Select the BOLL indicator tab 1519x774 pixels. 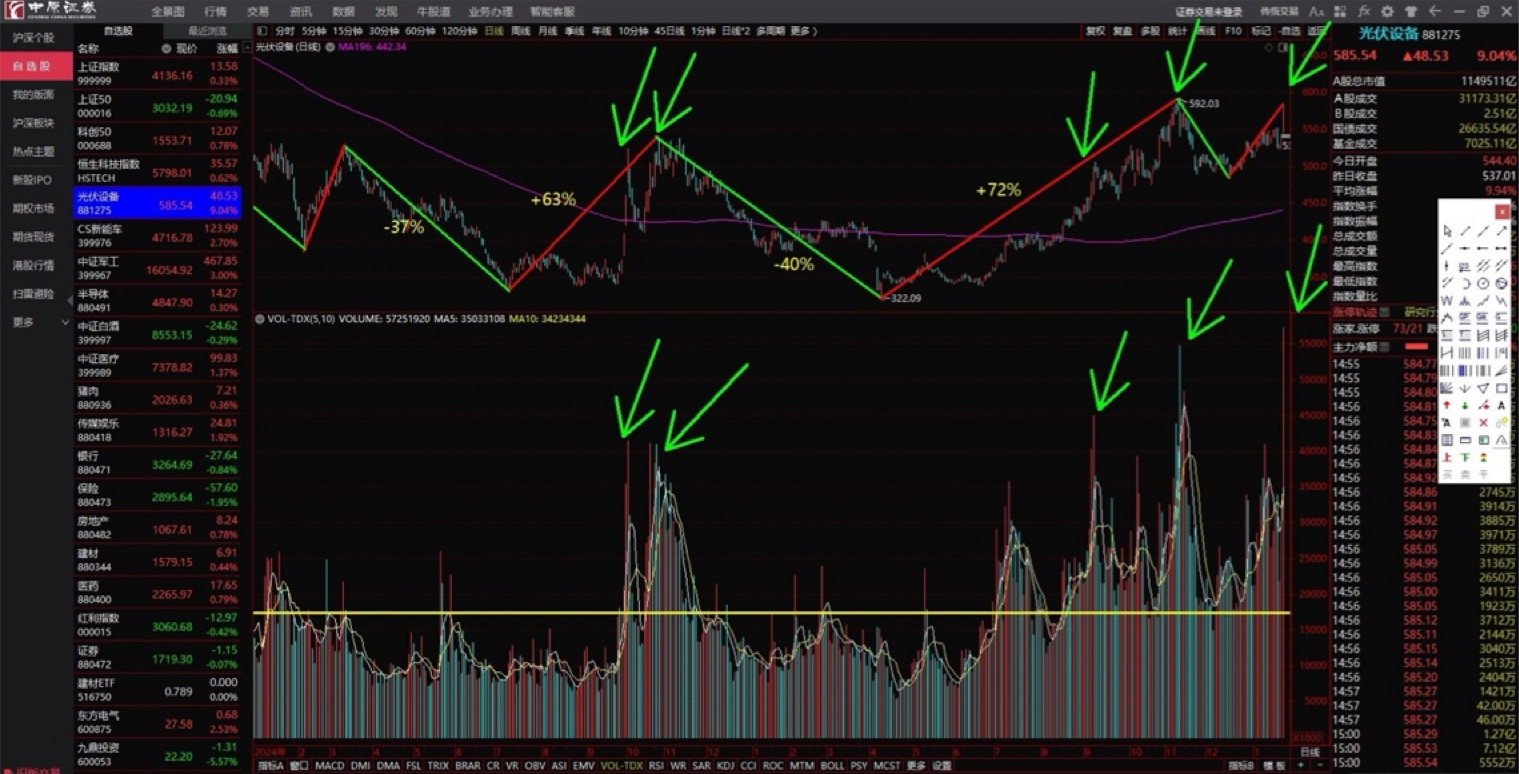click(x=833, y=766)
